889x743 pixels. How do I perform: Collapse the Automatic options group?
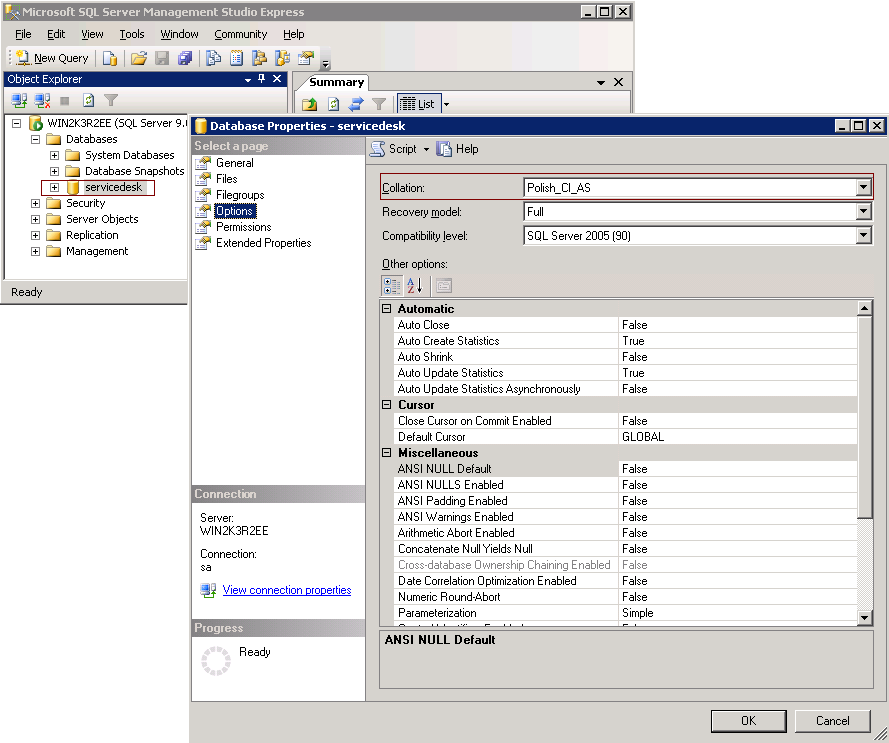coord(387,309)
